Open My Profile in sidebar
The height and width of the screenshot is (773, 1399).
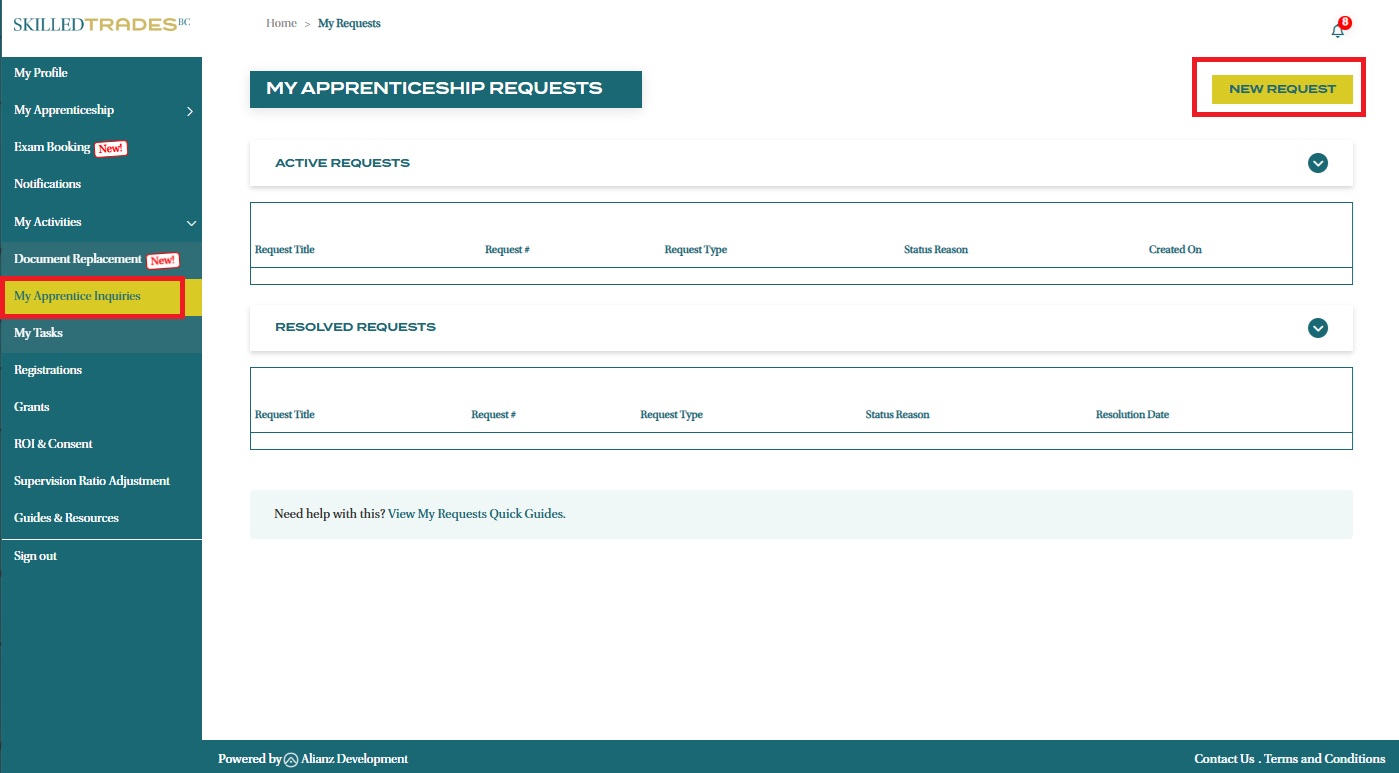pyautogui.click(x=41, y=73)
